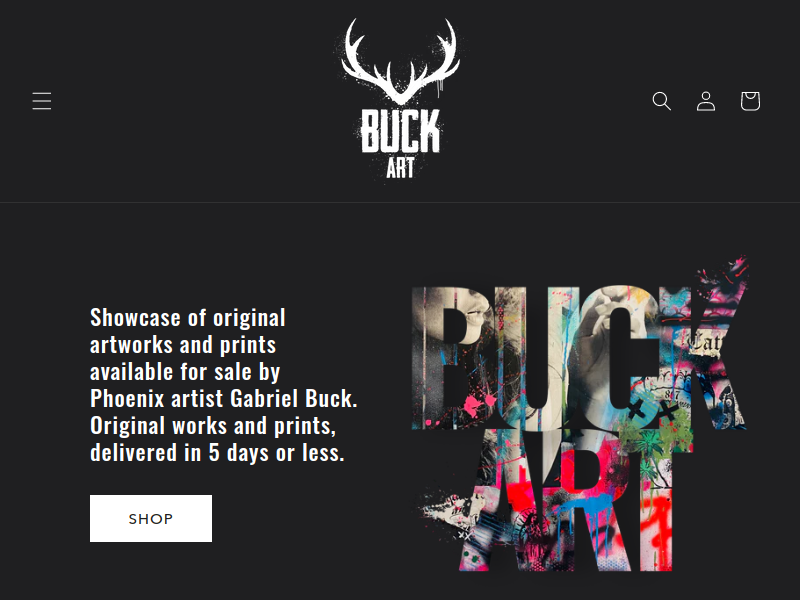The image size is (800, 600).
Task: Click the small ART text under logo
Action: [401, 168]
